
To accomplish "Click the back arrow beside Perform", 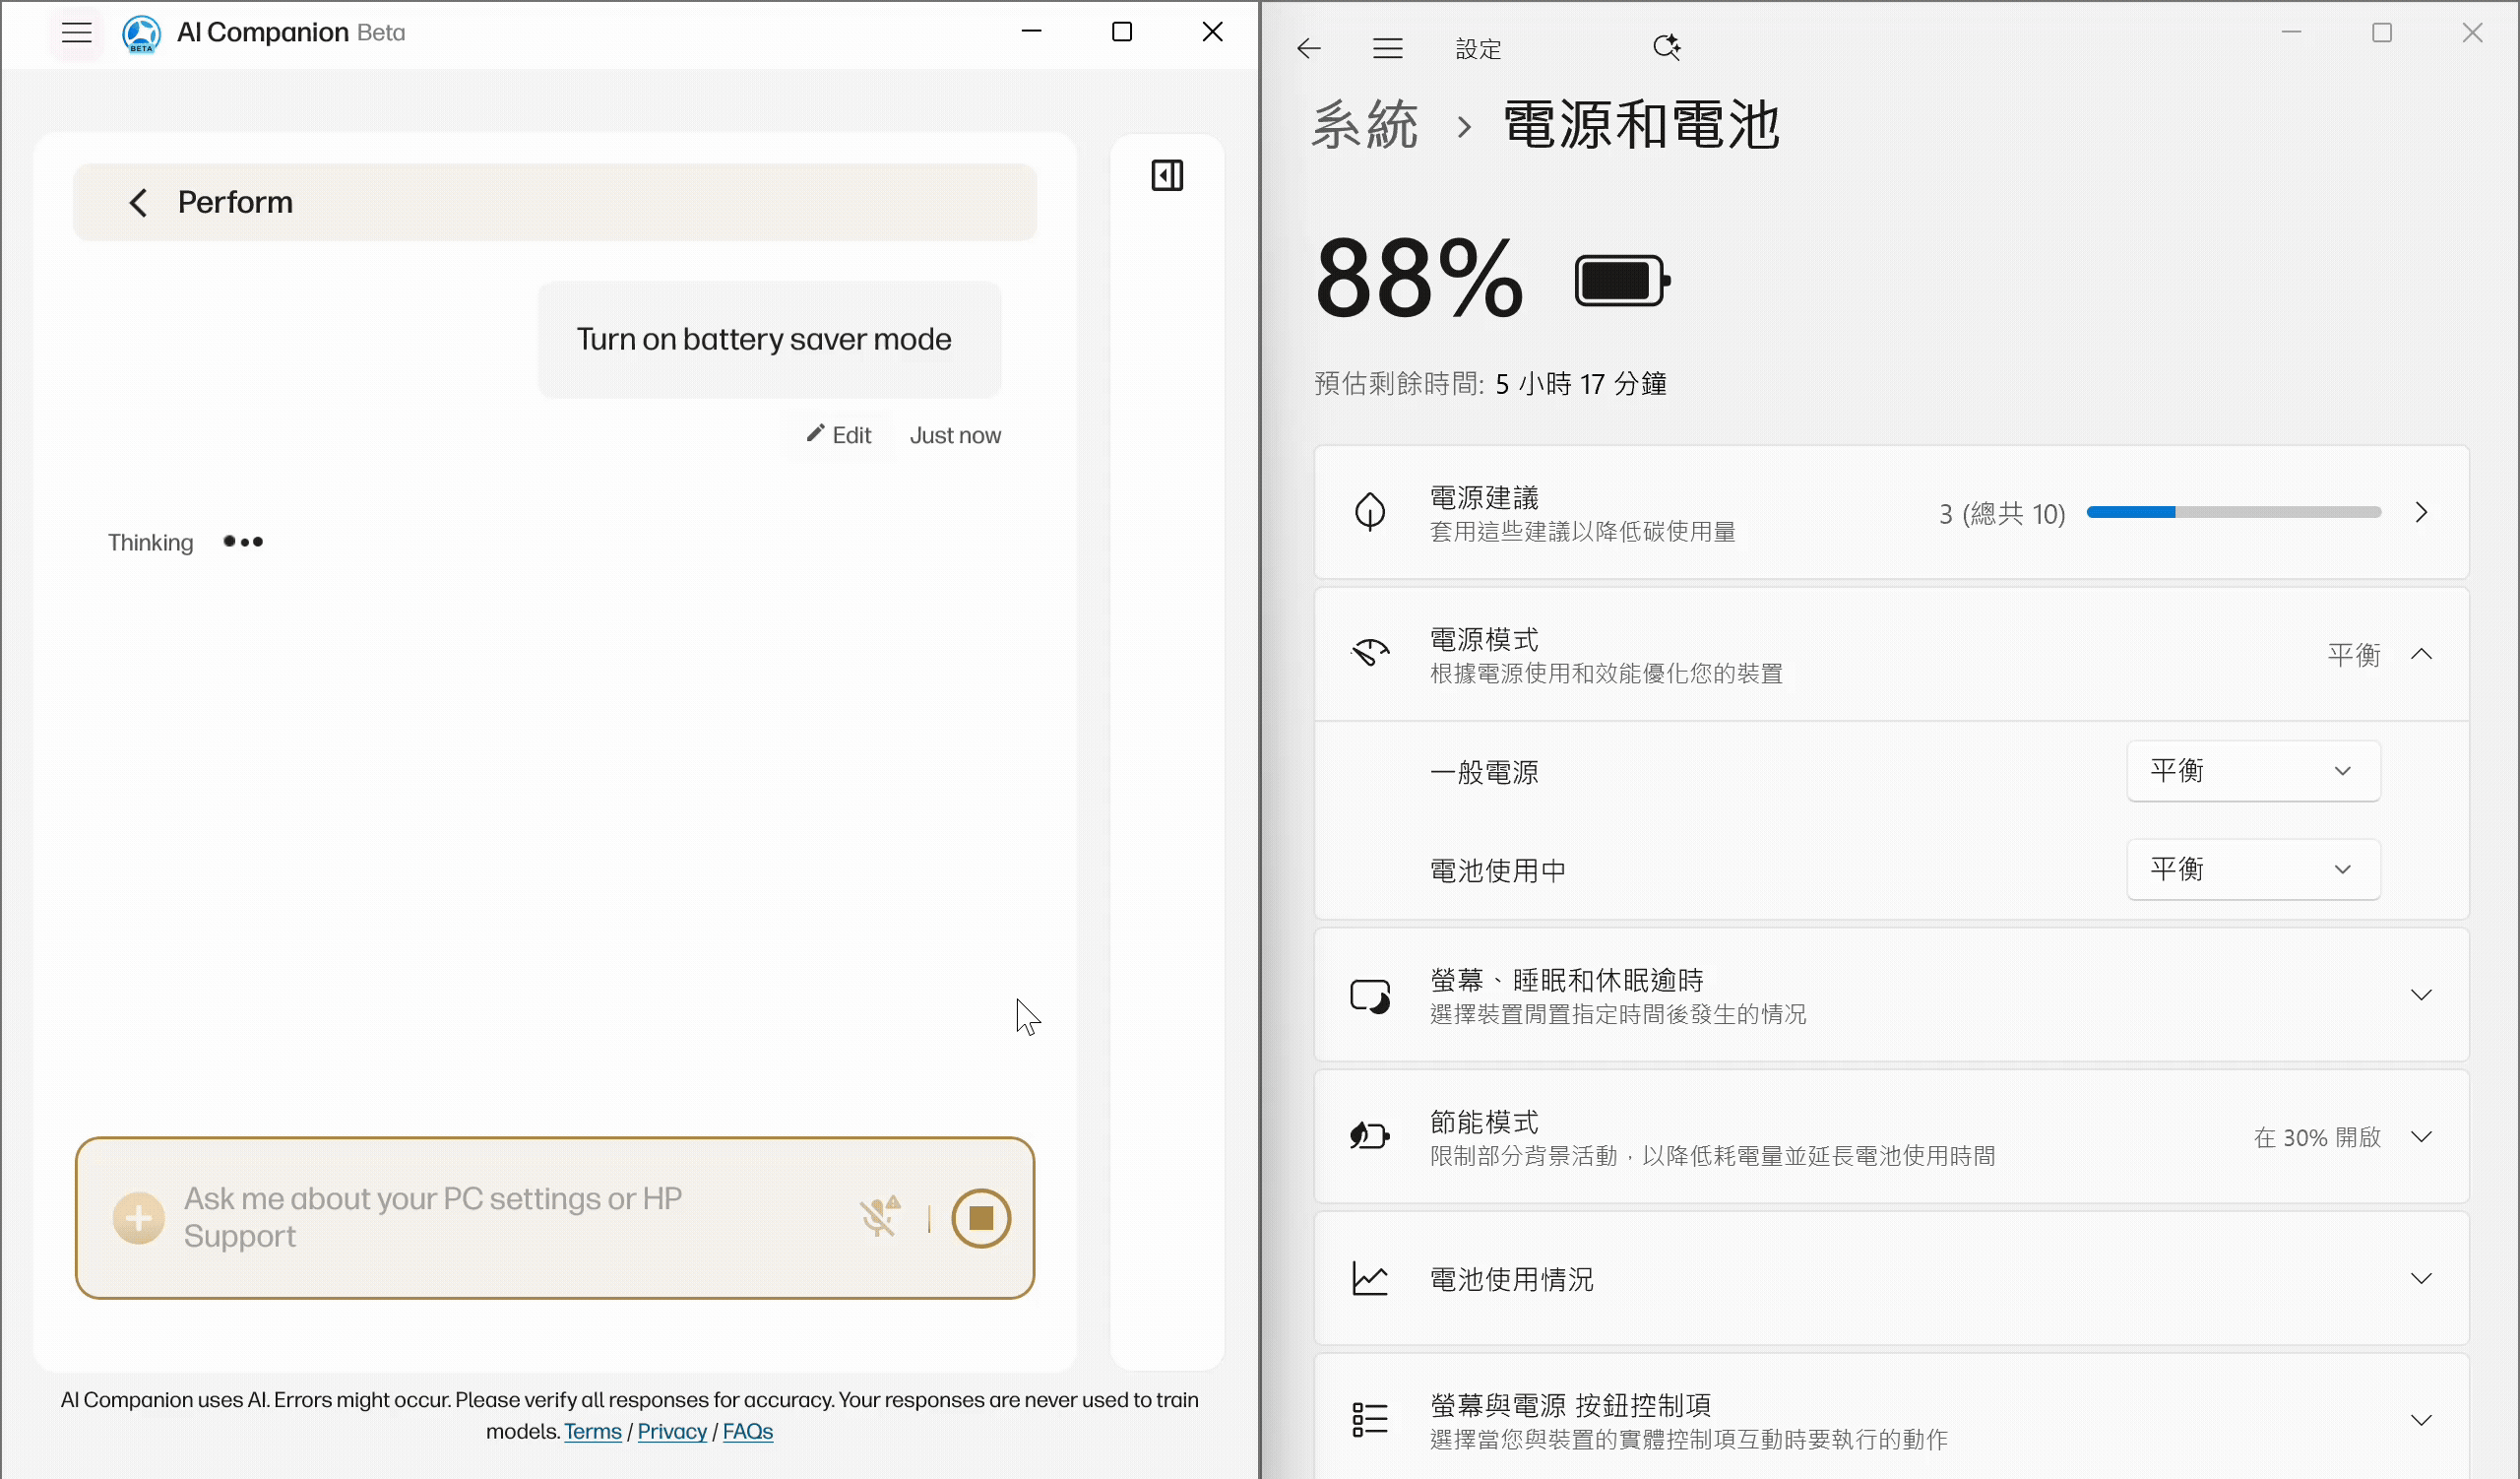I will 138,203.
